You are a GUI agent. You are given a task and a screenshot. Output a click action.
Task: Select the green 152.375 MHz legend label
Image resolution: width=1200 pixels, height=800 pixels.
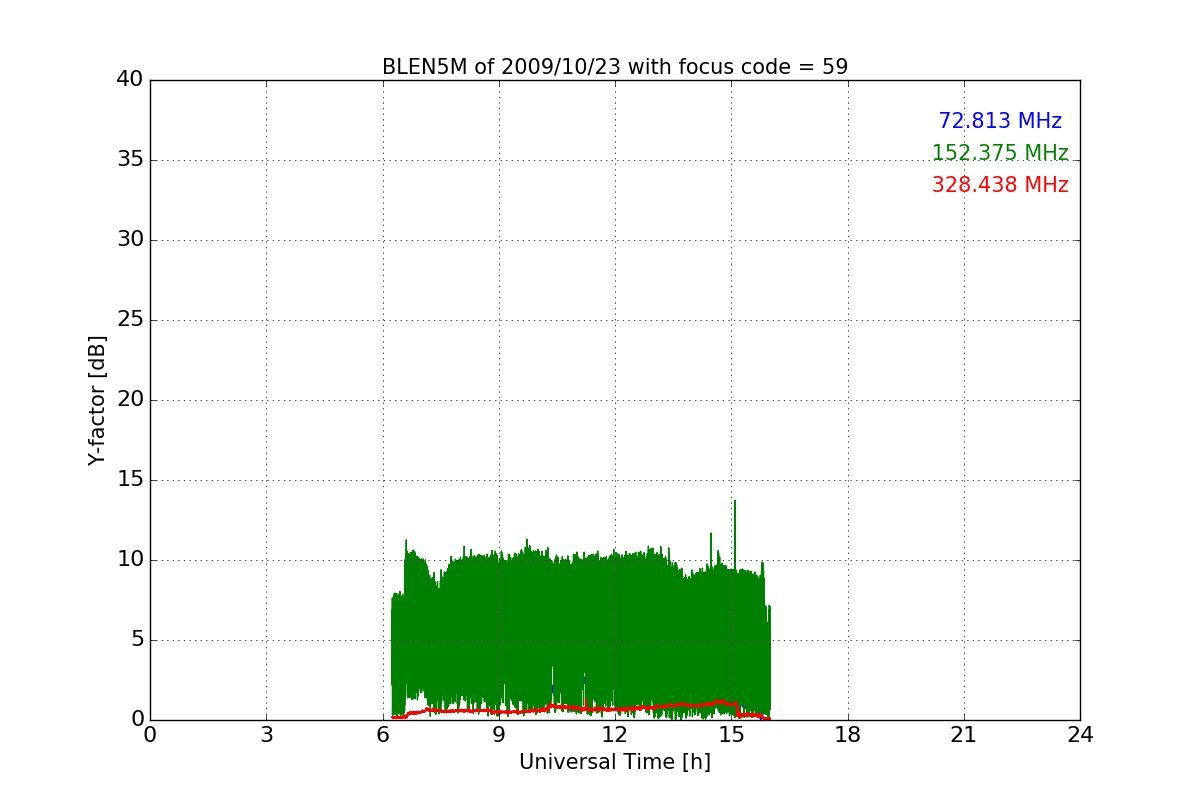pyautogui.click(x=1000, y=153)
